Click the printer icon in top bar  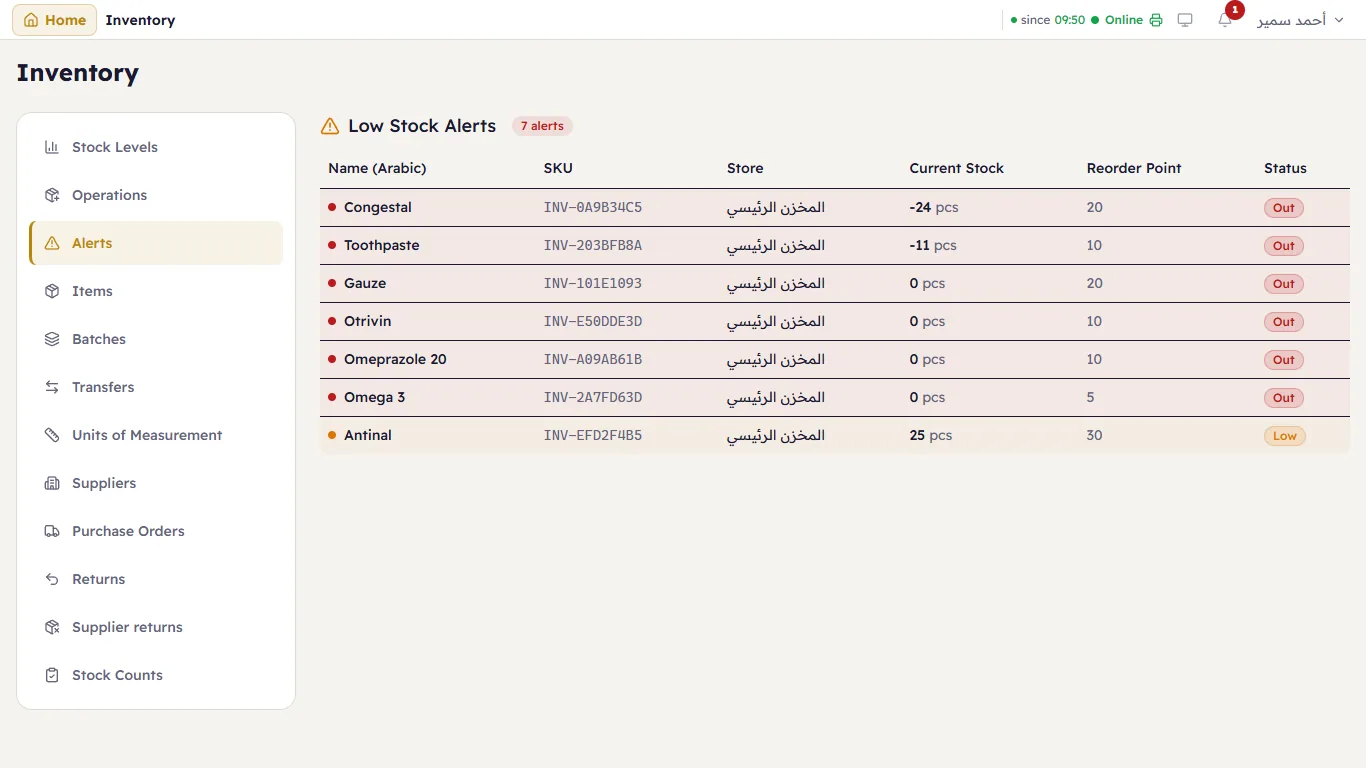(x=1156, y=20)
